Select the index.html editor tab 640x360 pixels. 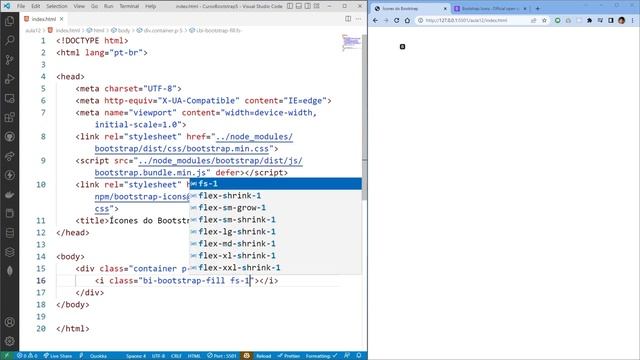(x=43, y=19)
